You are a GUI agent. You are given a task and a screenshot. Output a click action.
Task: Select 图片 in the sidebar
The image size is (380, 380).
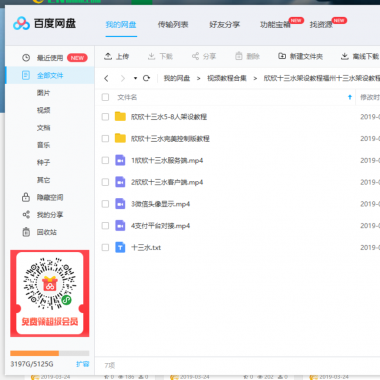coord(43,93)
